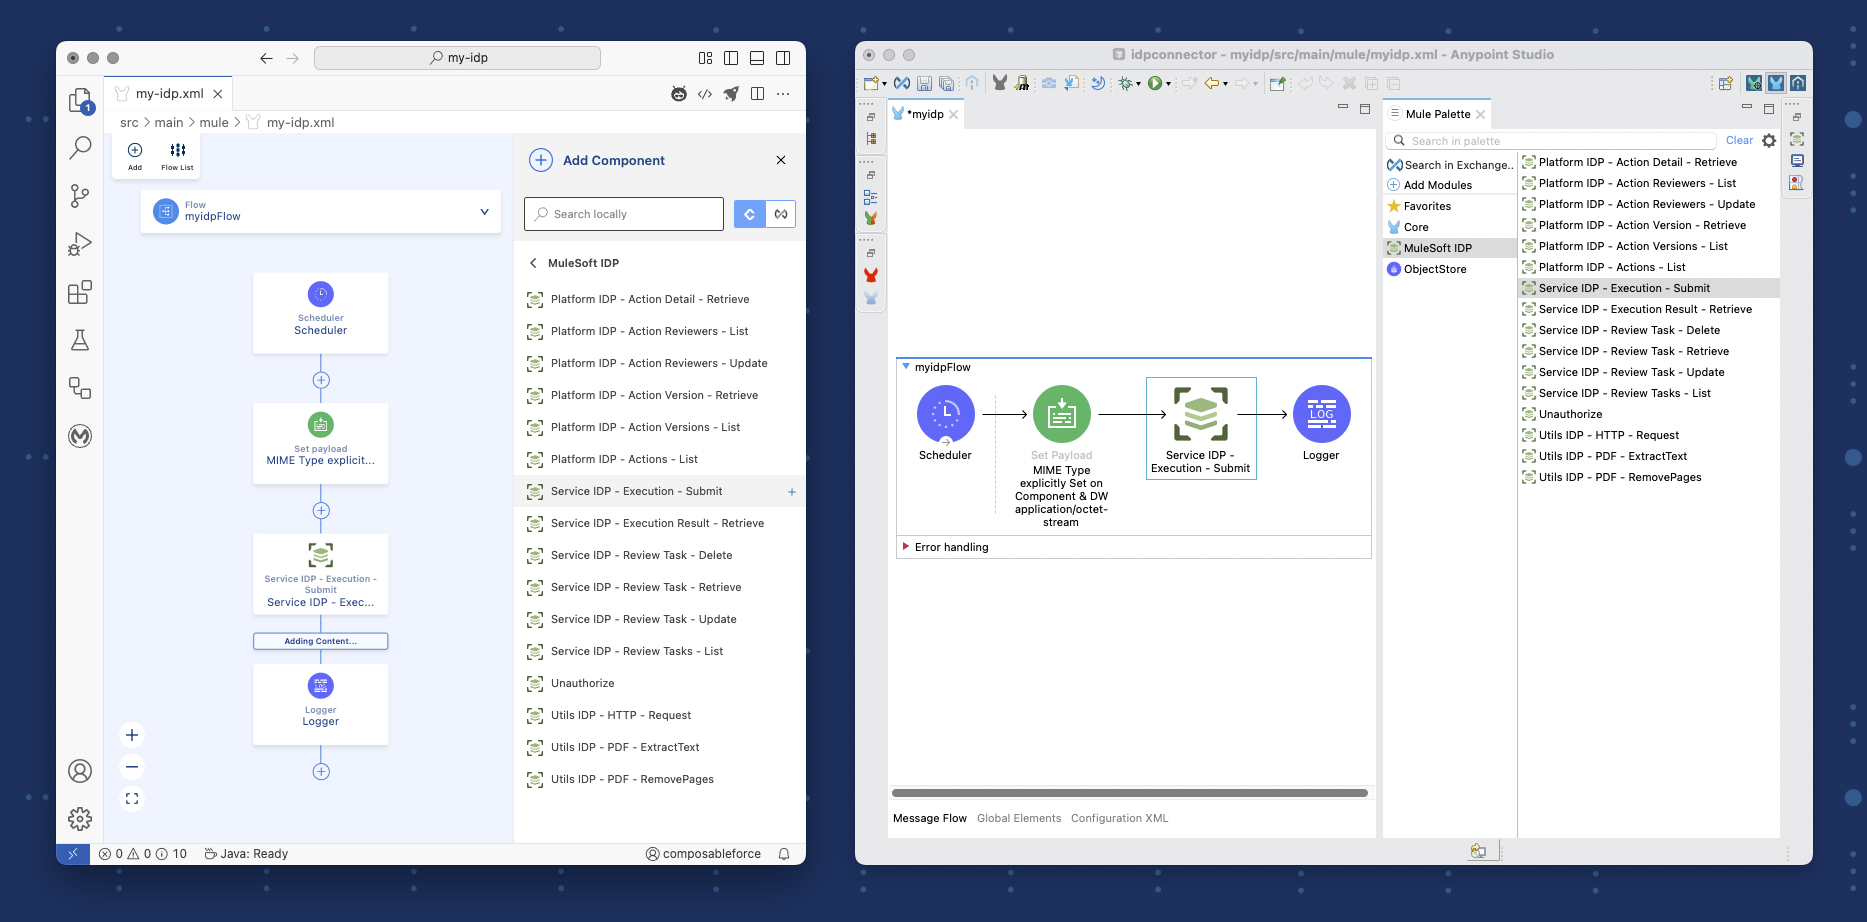Open the Source Control sidebar icon

(80, 196)
